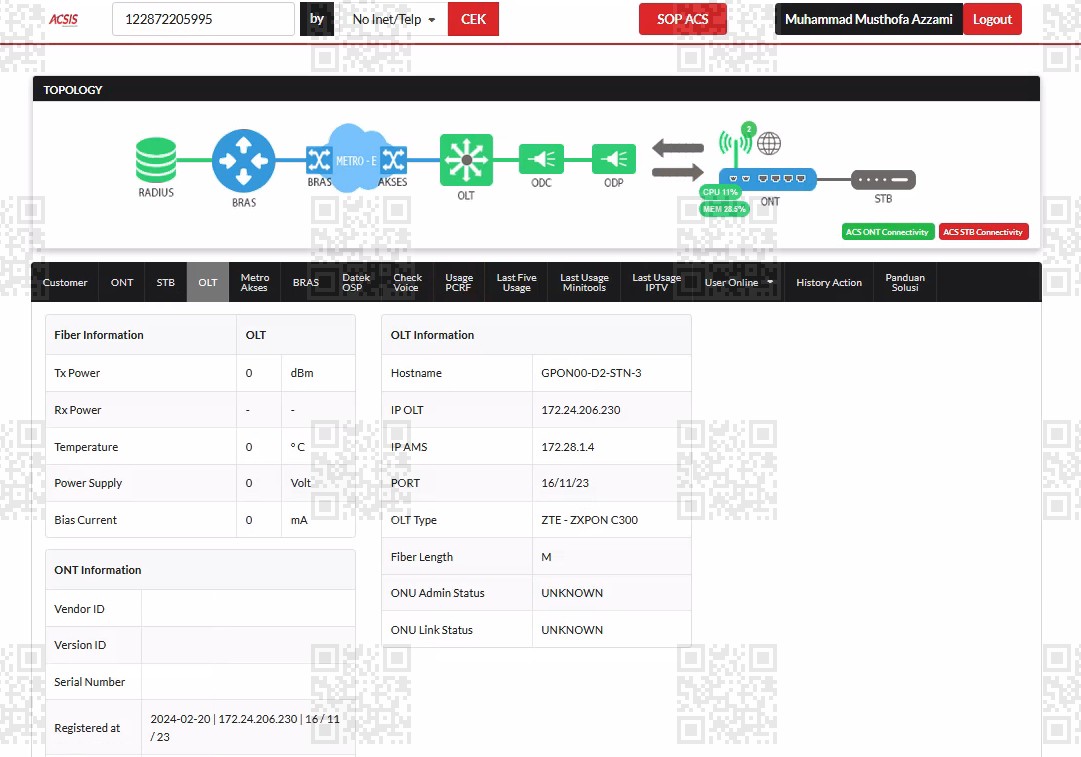Select the OLT tab
The height and width of the screenshot is (757, 1081).
pyautogui.click(x=208, y=283)
